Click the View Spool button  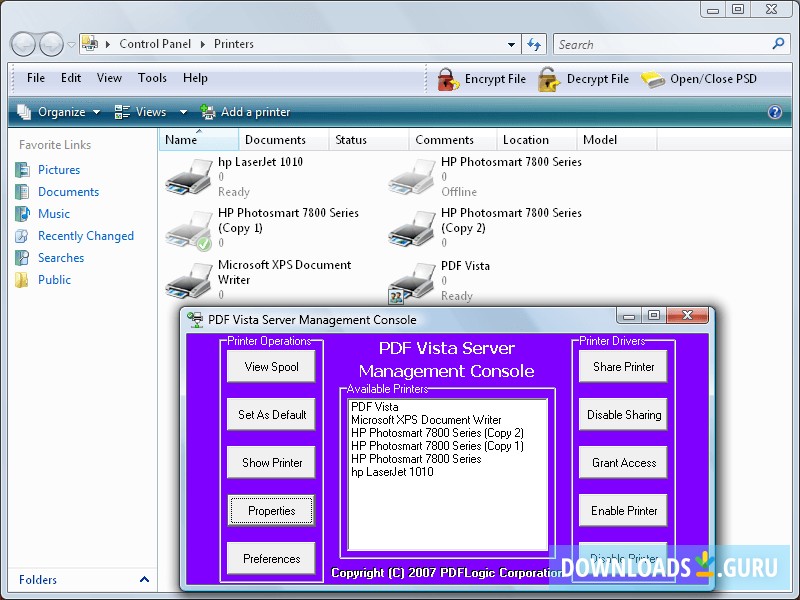271,366
